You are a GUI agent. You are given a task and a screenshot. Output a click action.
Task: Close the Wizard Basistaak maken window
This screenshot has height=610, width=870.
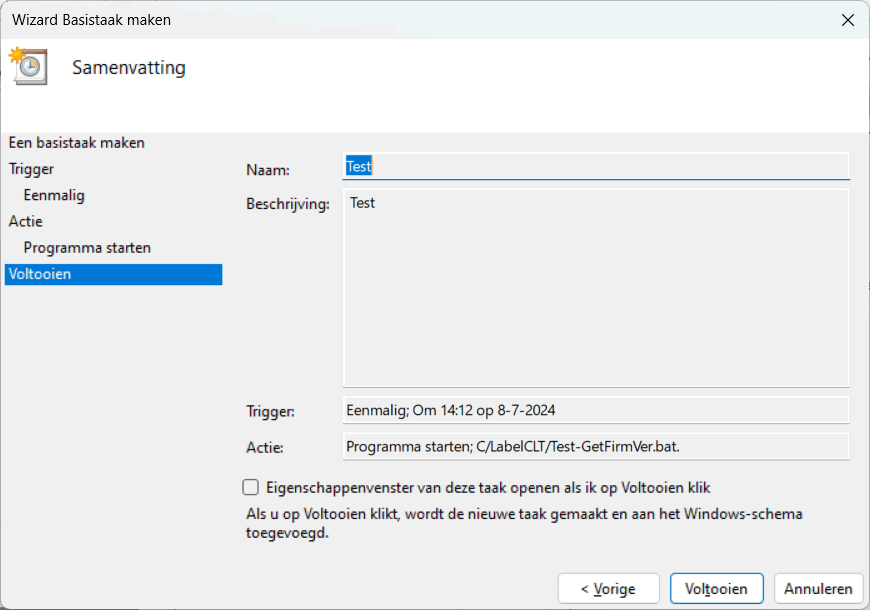(847, 19)
